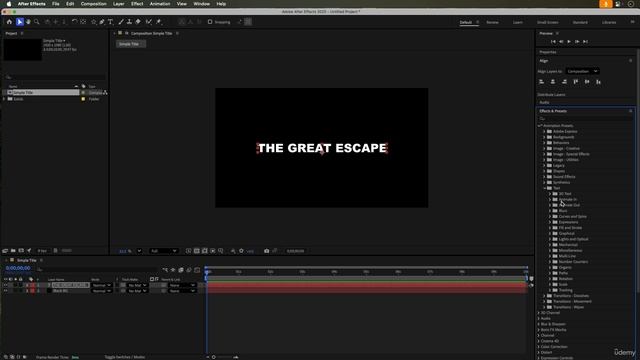This screenshot has height=360, width=640.
Task: Switch to the Default workspace
Action: [466, 22]
